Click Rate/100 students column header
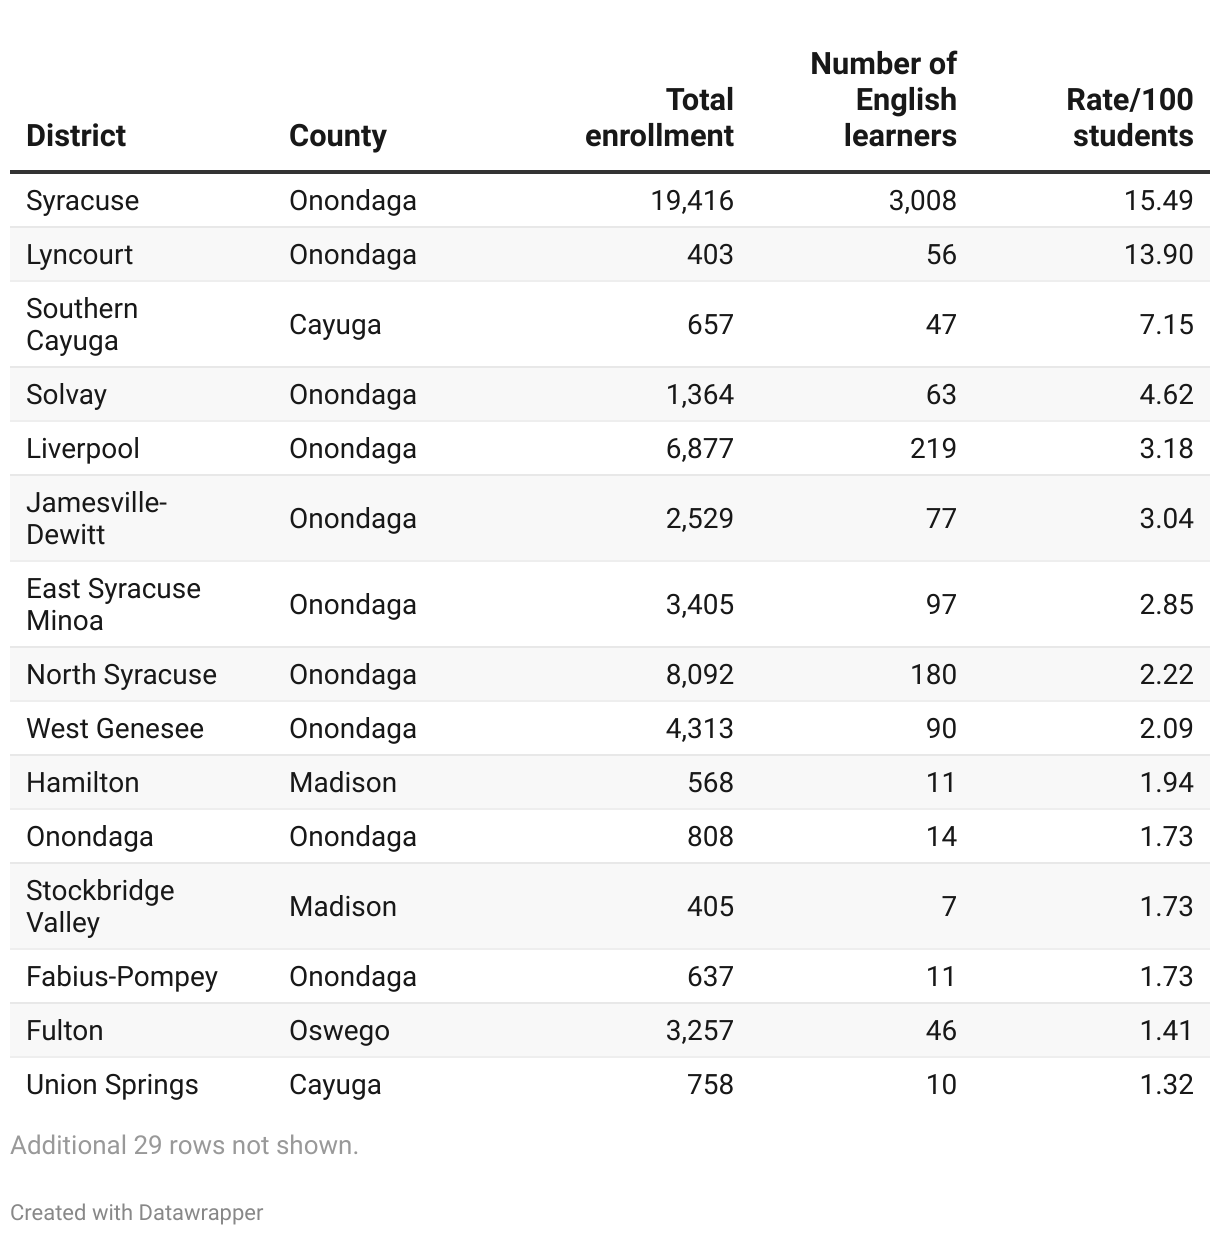Image resolution: width=1220 pixels, height=1236 pixels. [1130, 117]
